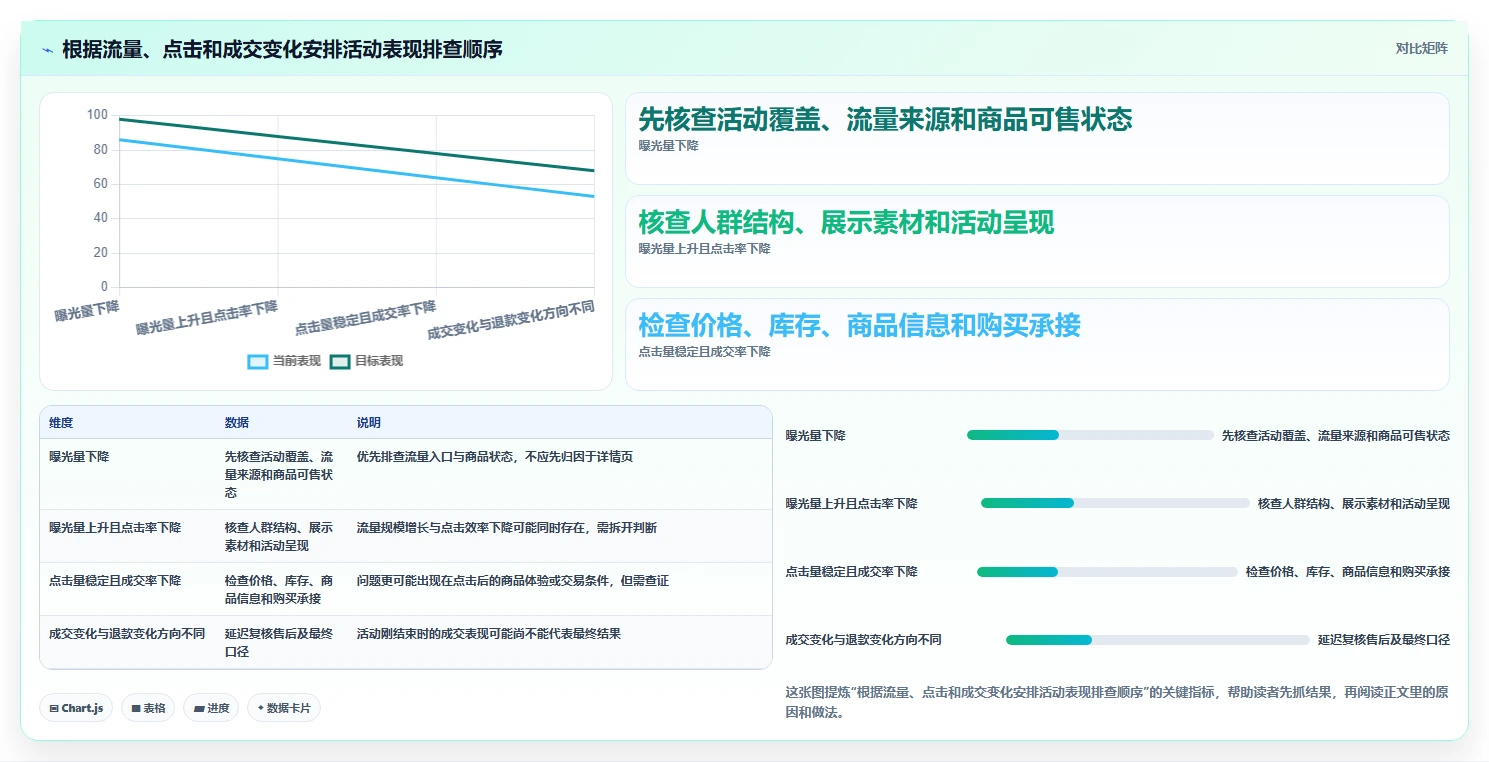The image size is (1489, 762).
Task: Click the 对比矩阵 label in the header
Action: (1421, 48)
